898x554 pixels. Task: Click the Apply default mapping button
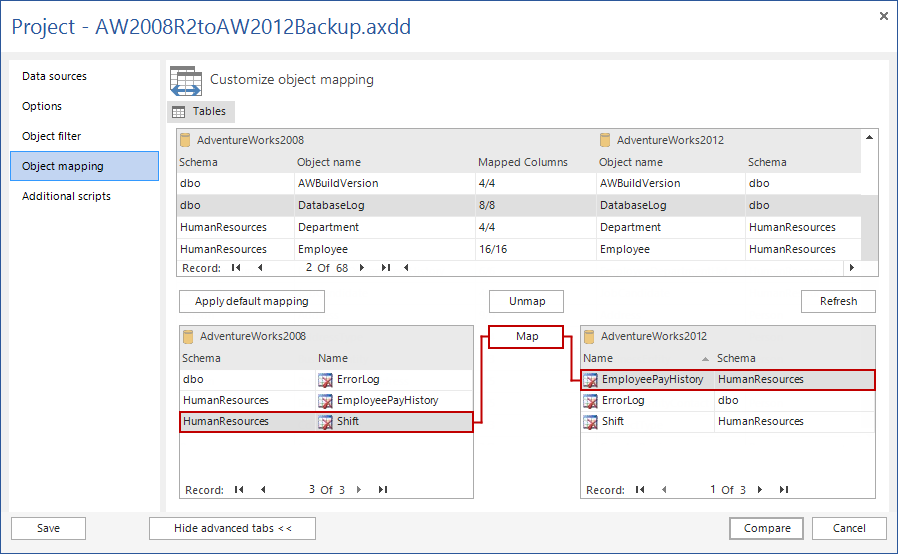(x=252, y=301)
